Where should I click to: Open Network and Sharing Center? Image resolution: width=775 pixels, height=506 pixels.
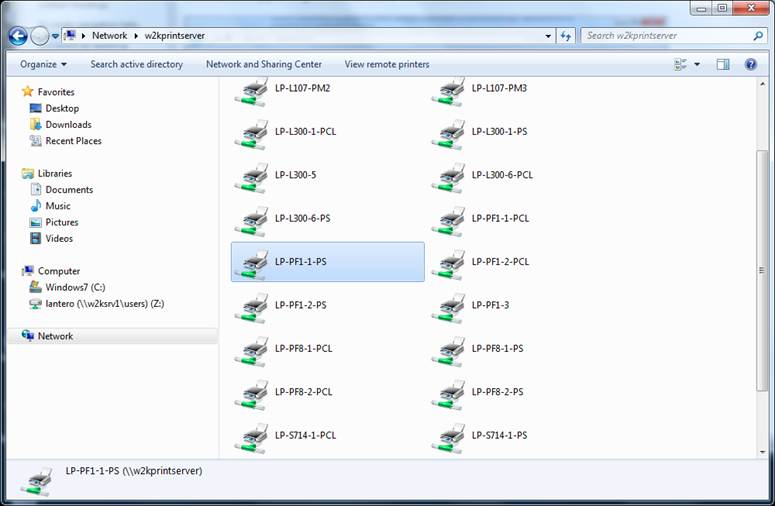(x=264, y=64)
